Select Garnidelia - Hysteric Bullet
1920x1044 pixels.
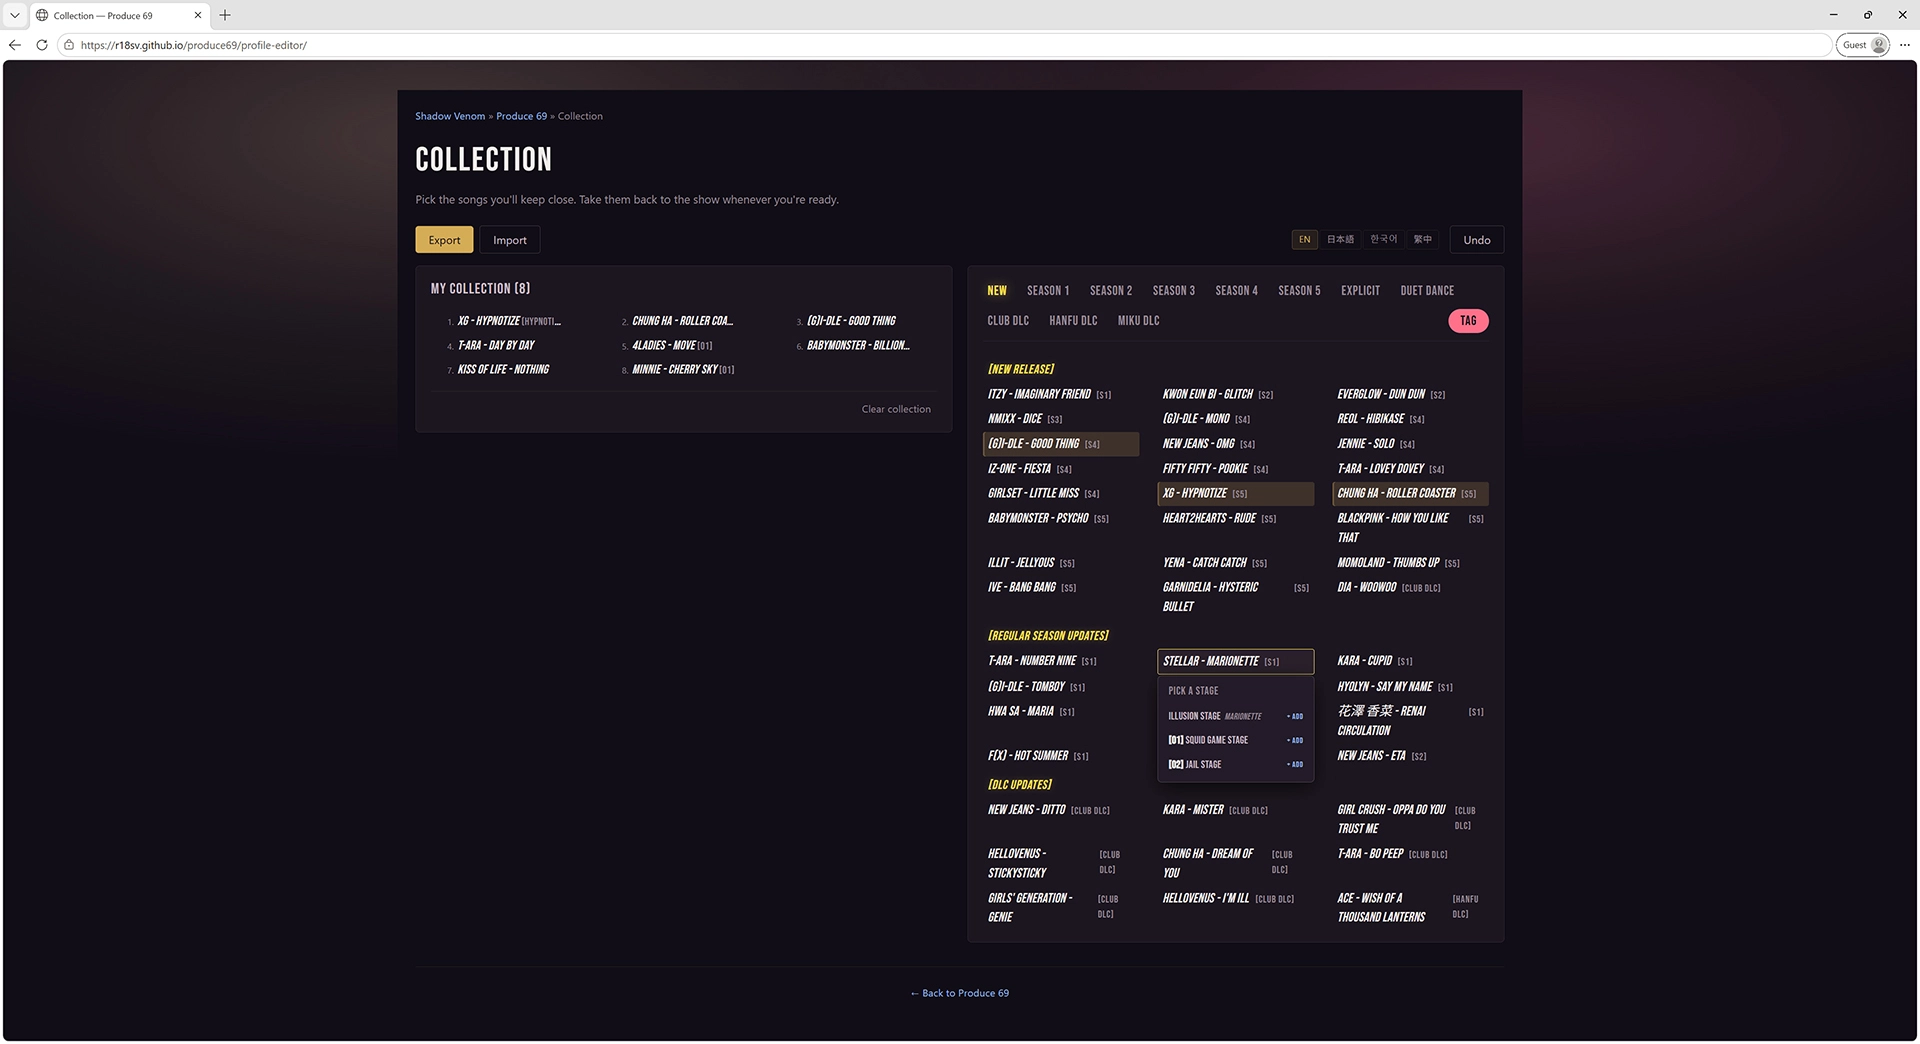(1236, 597)
